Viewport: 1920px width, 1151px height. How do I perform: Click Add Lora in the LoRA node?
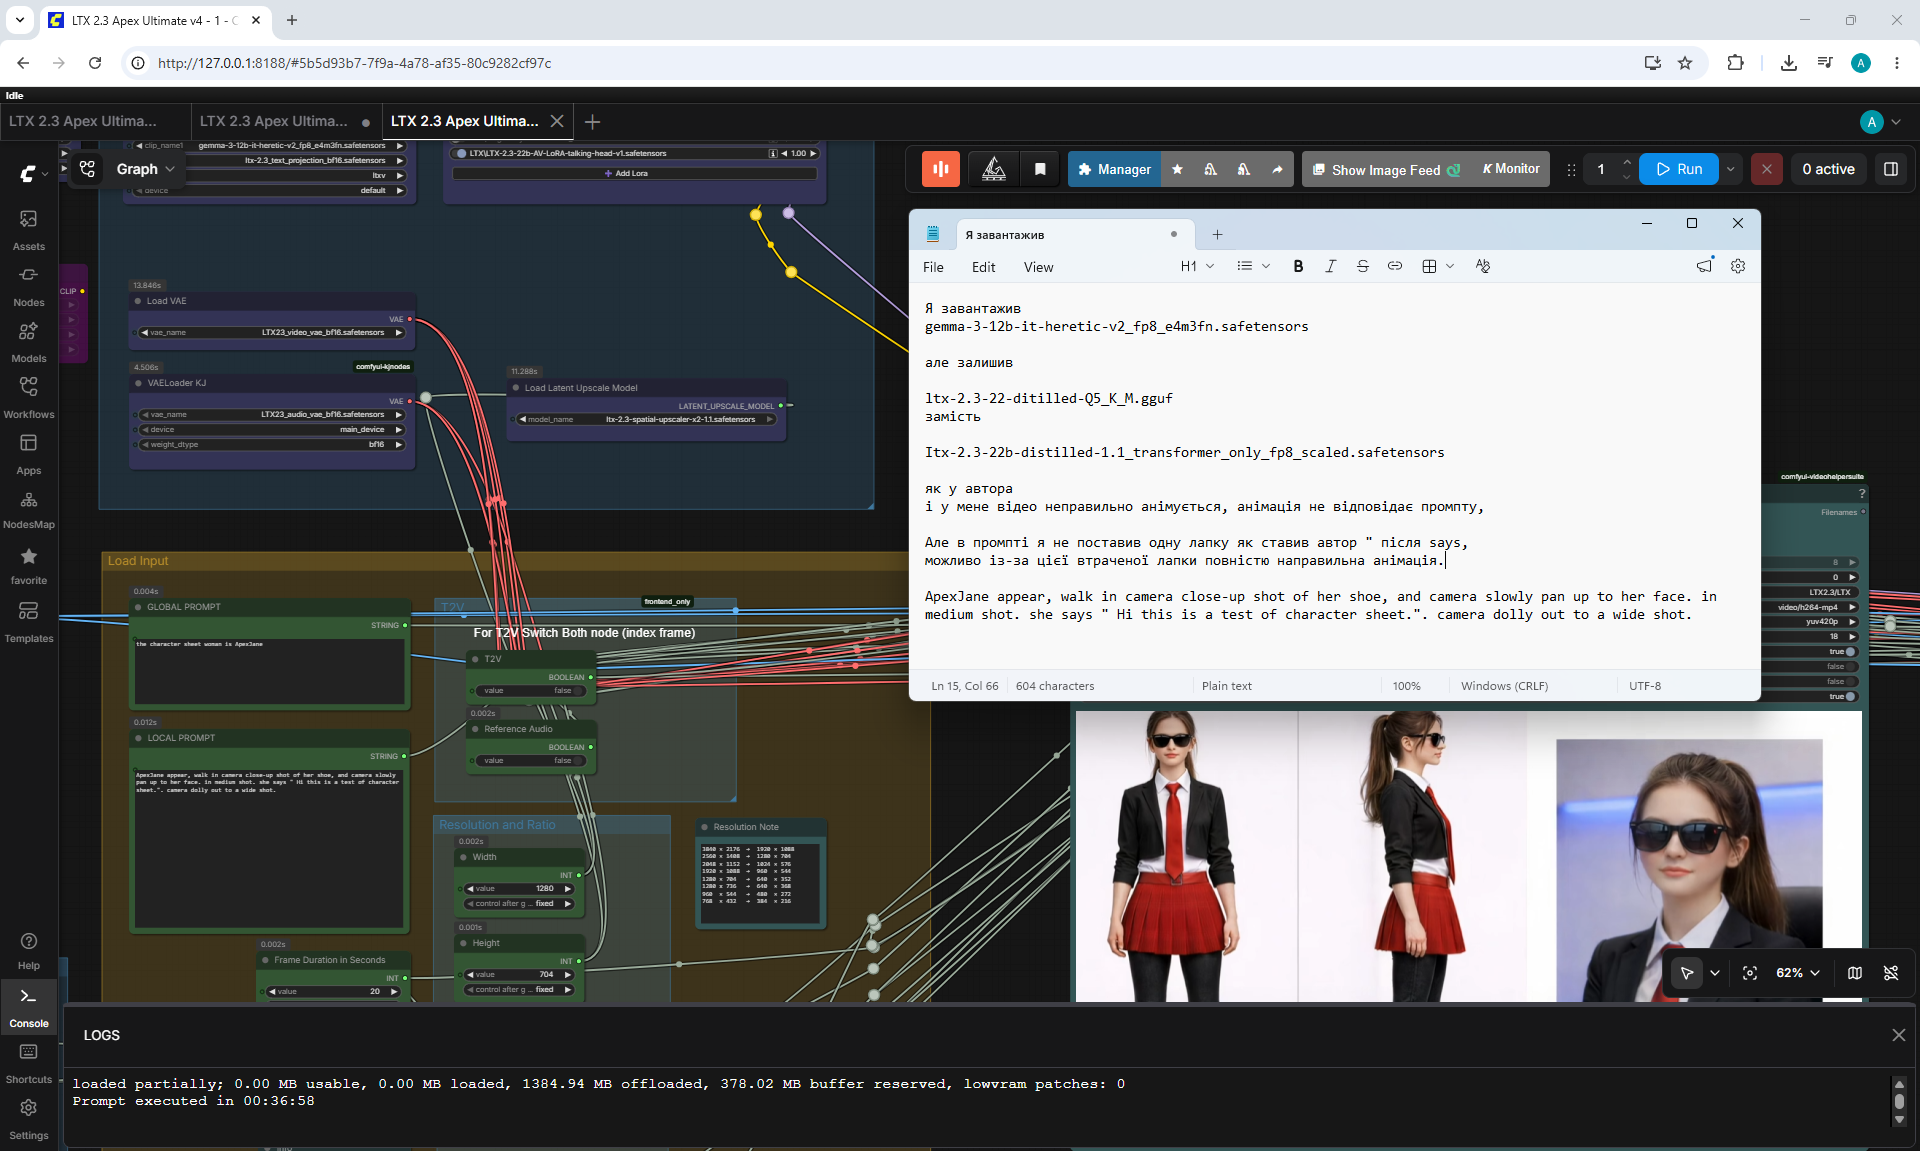click(x=634, y=173)
